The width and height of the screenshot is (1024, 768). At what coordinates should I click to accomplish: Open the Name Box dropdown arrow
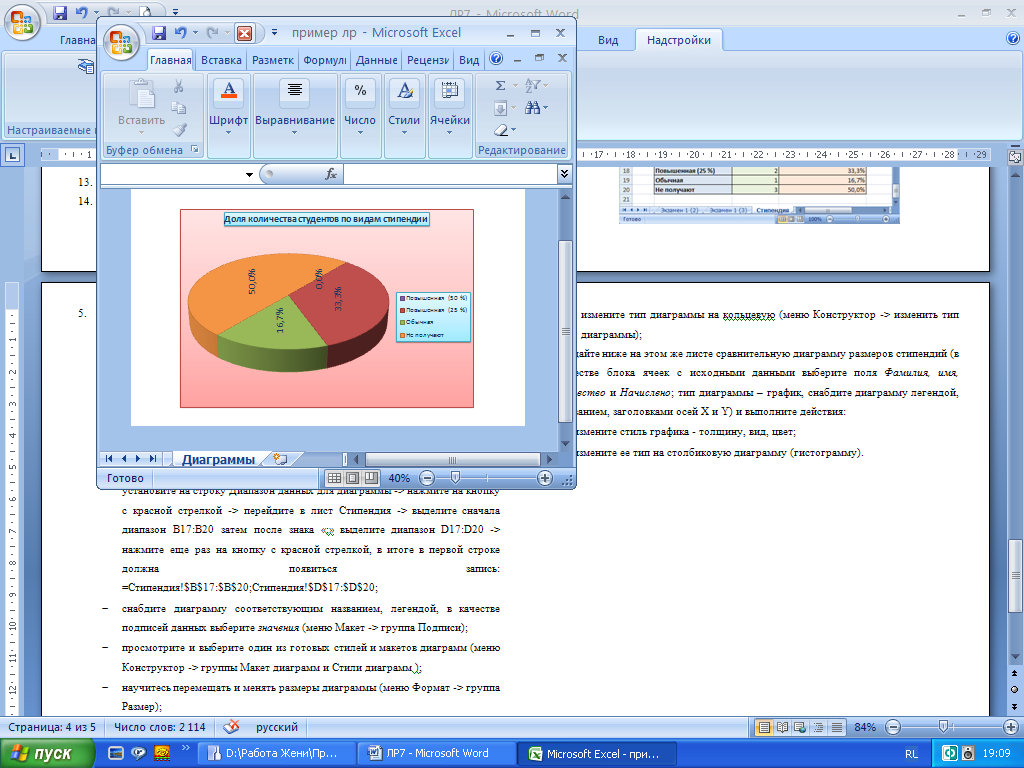pos(249,174)
